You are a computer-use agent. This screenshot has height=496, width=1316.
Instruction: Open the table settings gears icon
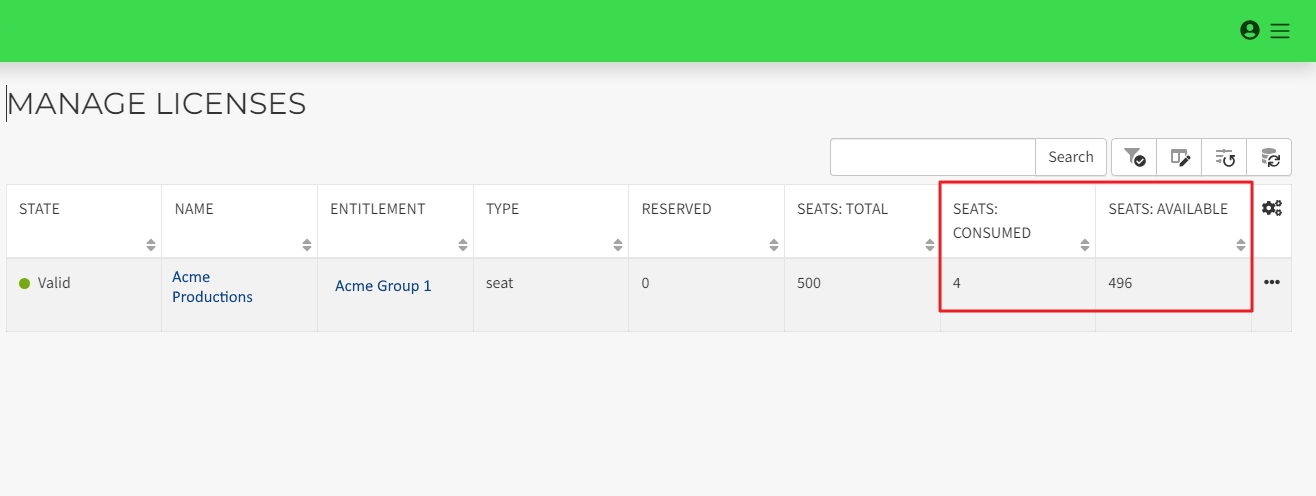1272,209
